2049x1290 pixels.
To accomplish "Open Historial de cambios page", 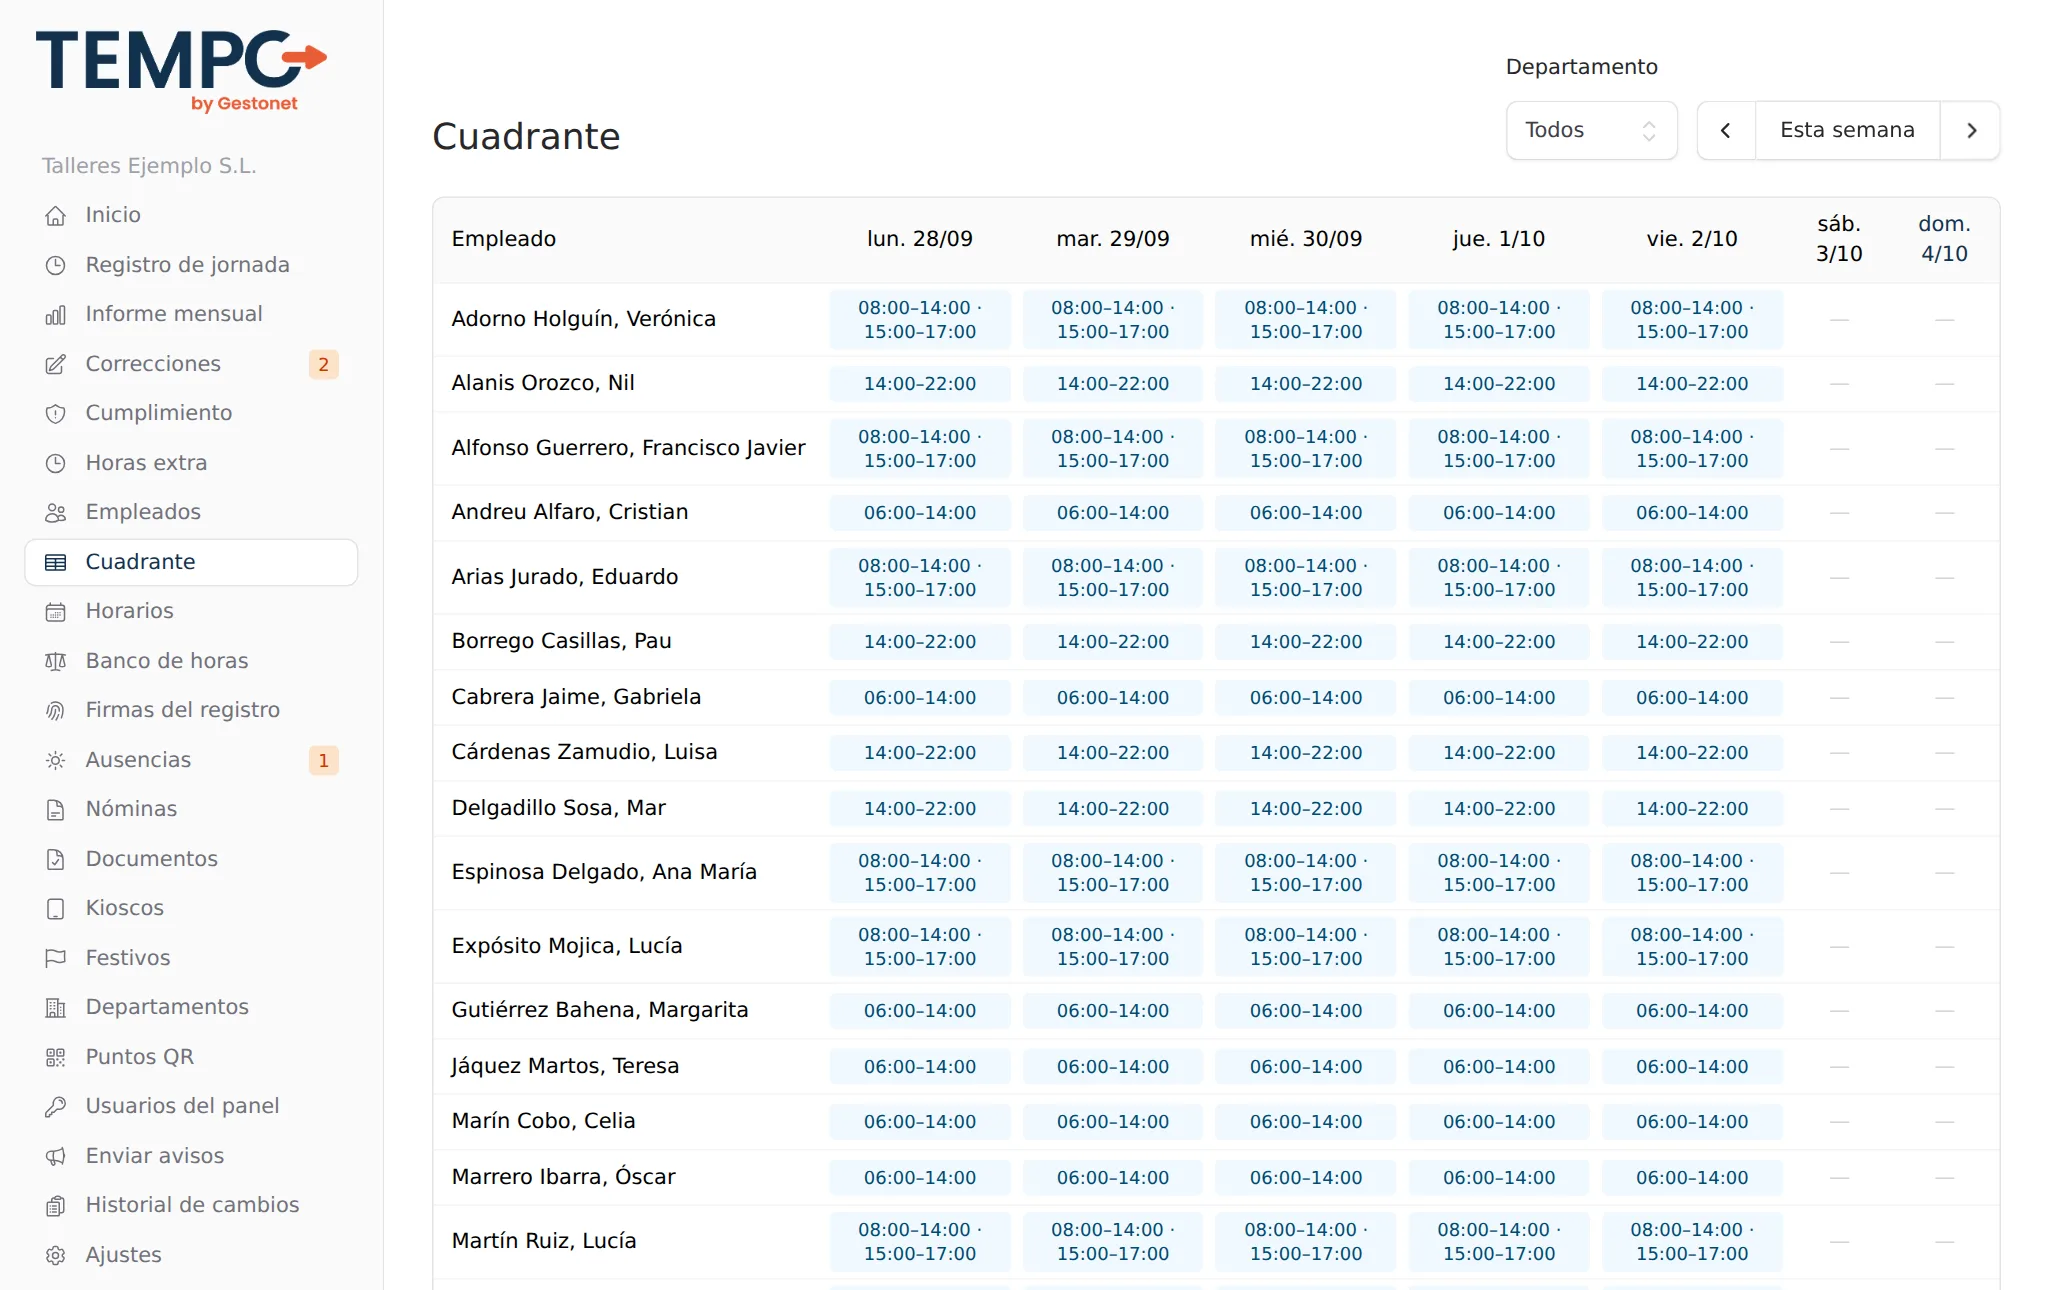I will (191, 1205).
